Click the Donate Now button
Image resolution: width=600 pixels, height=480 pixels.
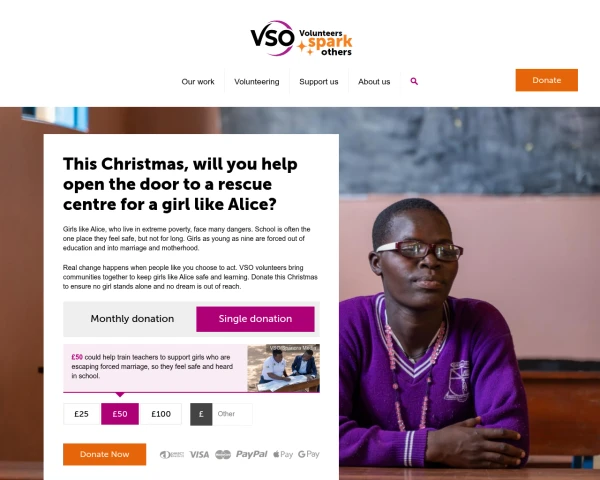tap(104, 454)
